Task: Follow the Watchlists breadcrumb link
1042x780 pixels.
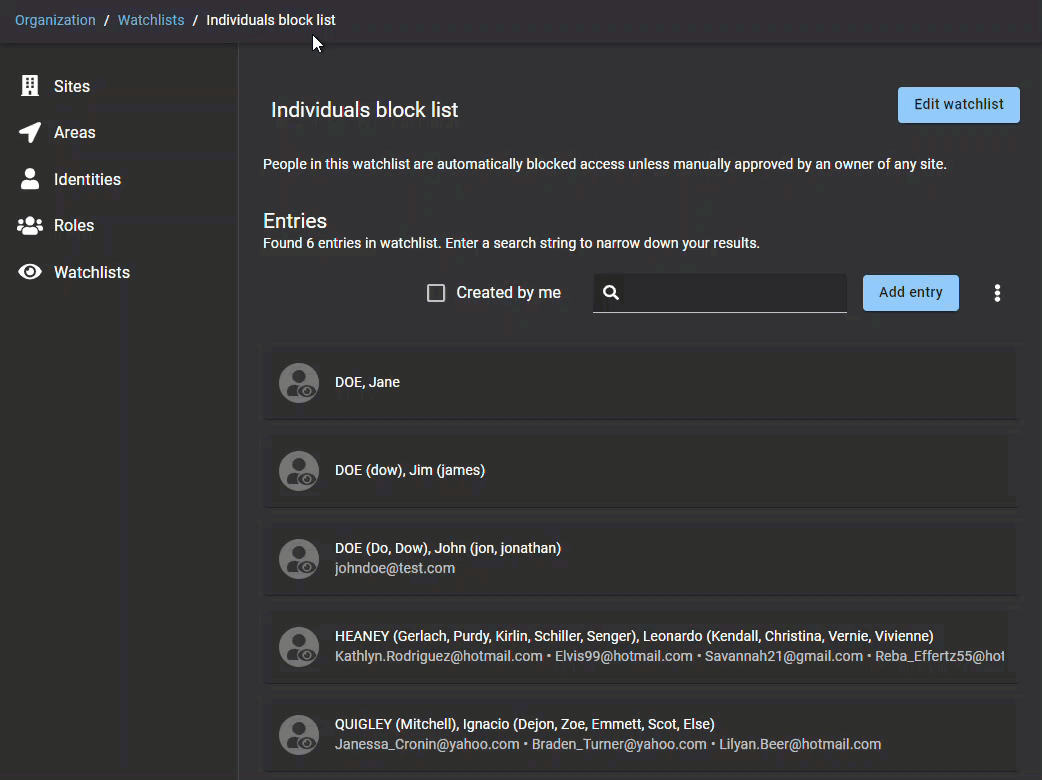Action: coord(151,20)
